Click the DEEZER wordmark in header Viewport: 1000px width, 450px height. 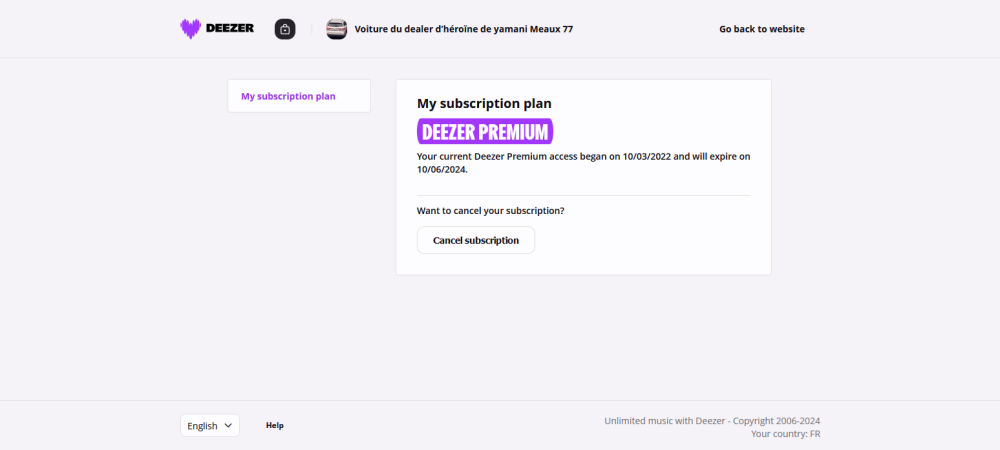pyautogui.click(x=230, y=29)
